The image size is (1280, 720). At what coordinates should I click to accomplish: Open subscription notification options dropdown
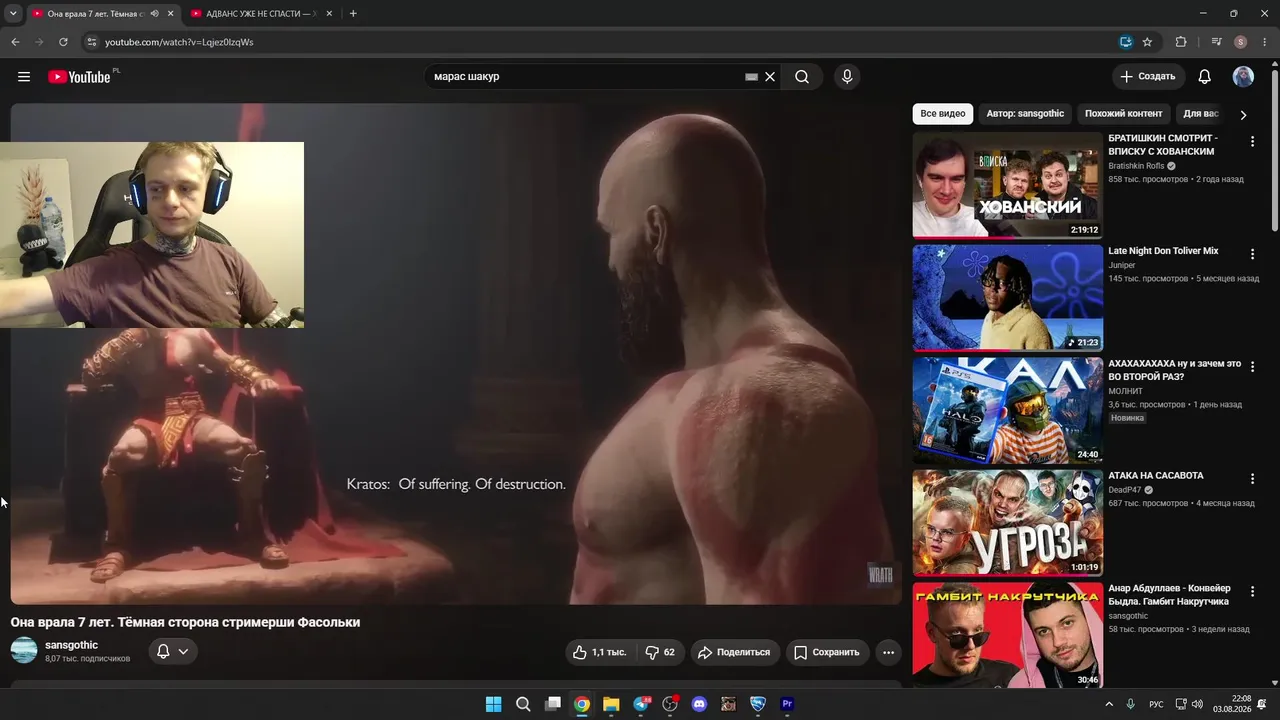(x=172, y=652)
